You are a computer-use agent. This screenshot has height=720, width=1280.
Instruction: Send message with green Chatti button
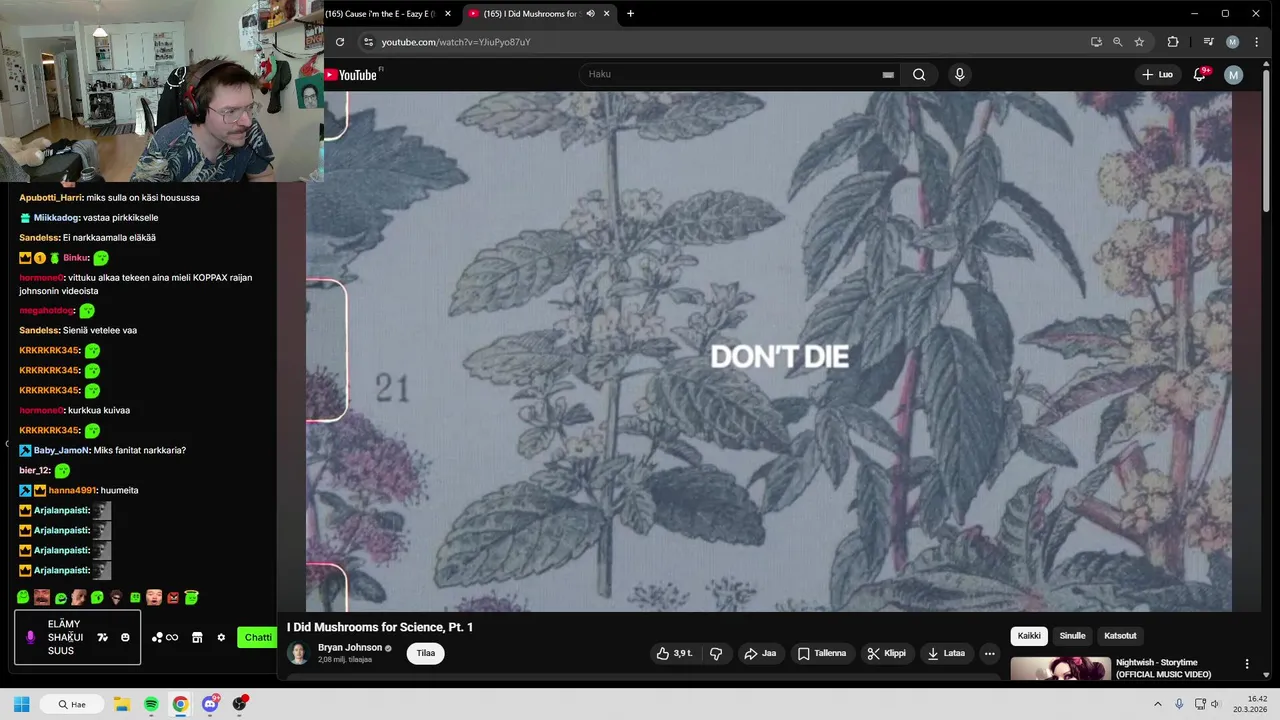pyautogui.click(x=257, y=637)
